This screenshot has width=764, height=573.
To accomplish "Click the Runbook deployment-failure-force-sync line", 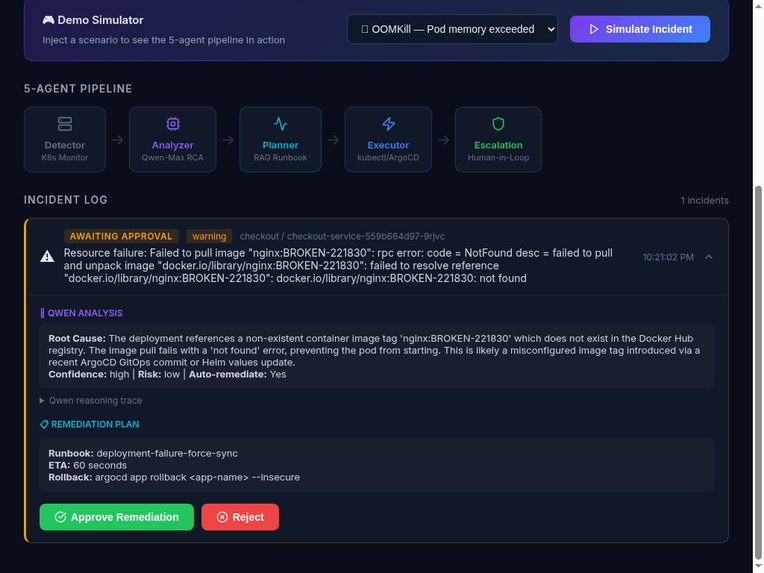I will 143,453.
